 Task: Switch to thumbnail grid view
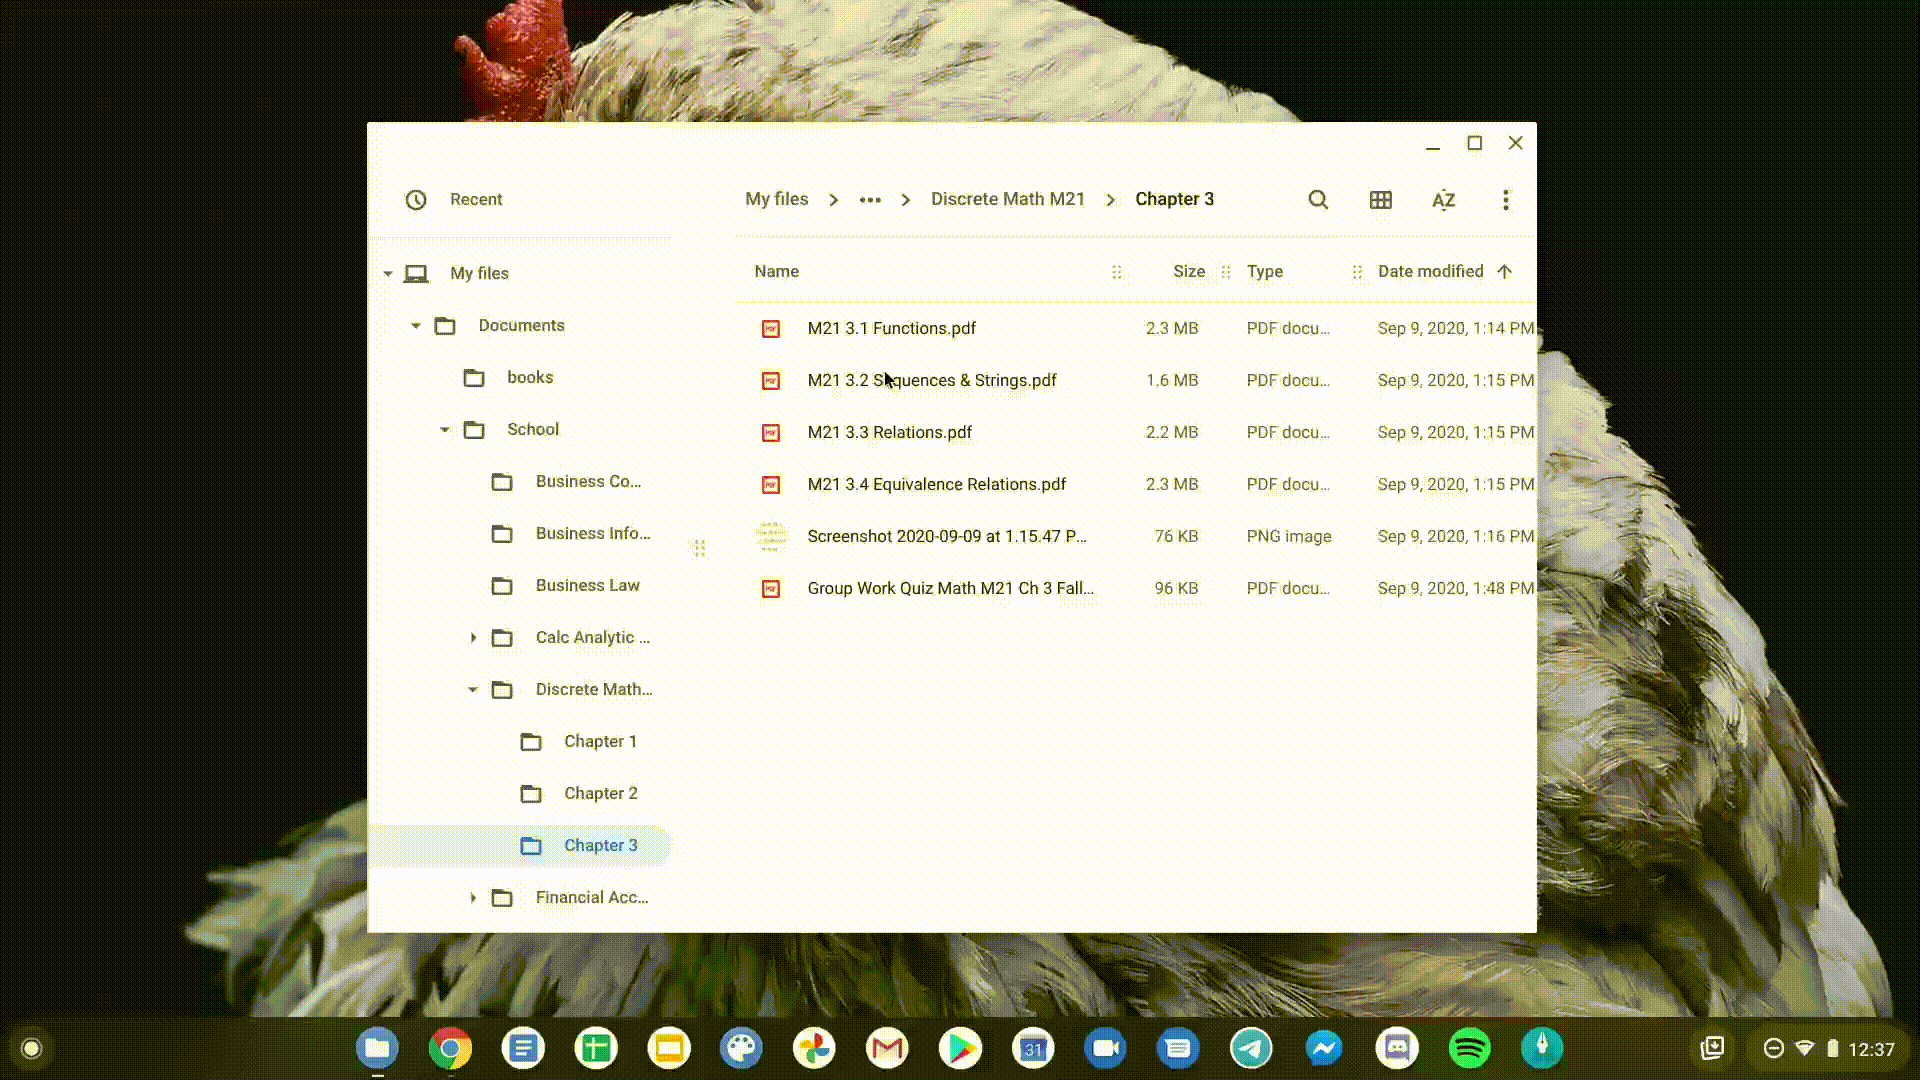click(1381, 200)
